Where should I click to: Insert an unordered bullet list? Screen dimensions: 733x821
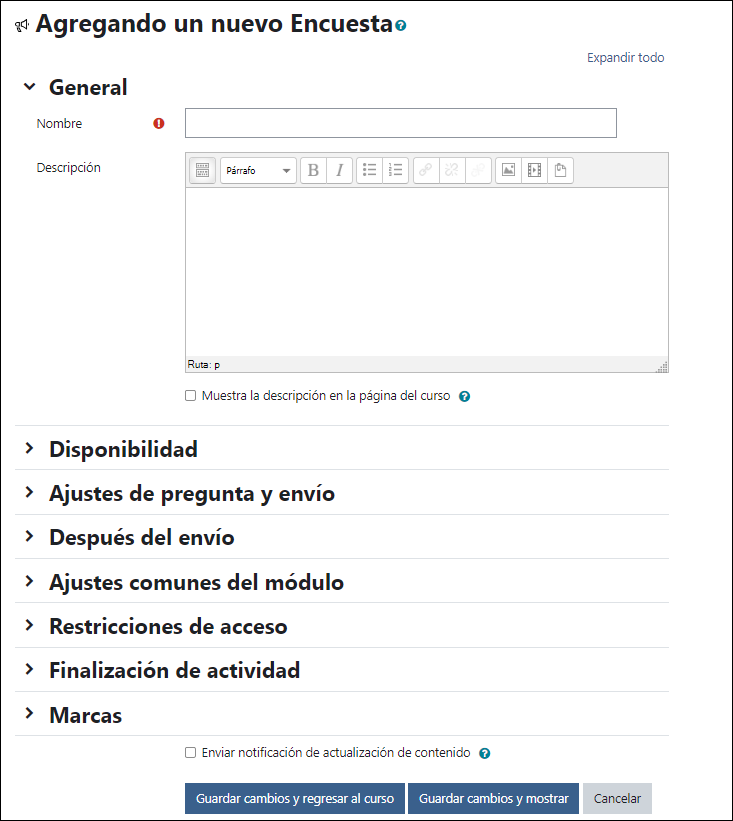[x=370, y=170]
